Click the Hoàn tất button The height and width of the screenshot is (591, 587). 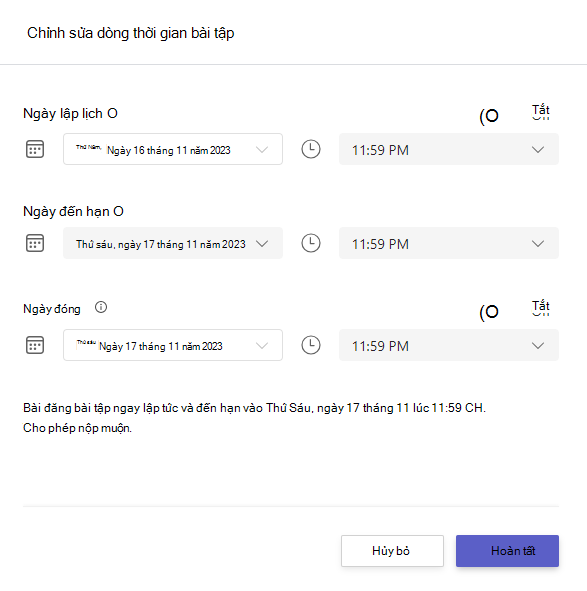coord(507,551)
